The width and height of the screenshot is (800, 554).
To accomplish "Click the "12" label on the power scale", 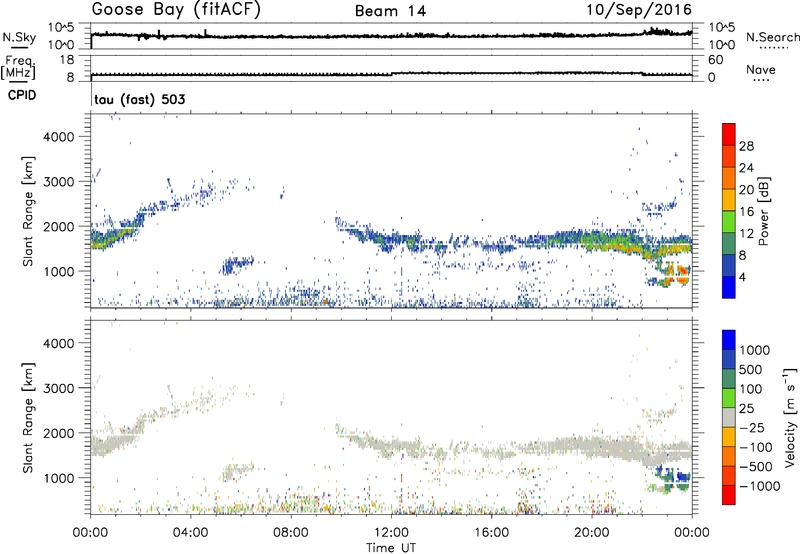I will coord(746,234).
